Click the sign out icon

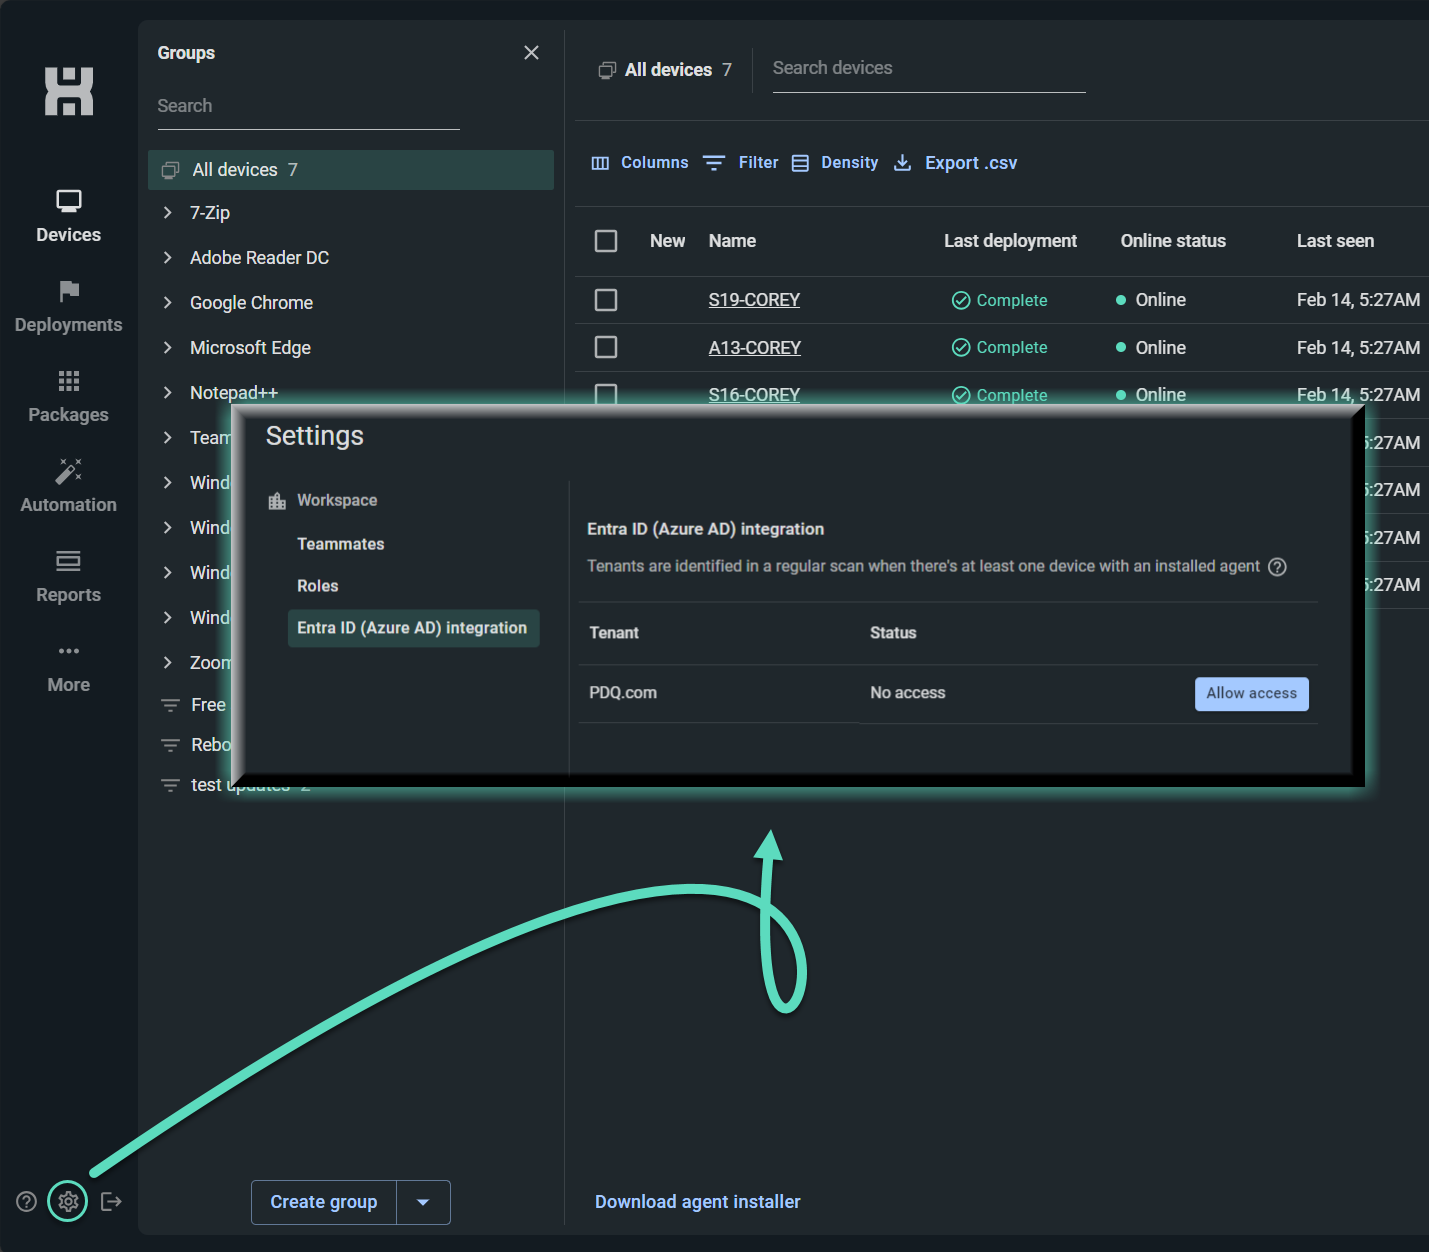click(111, 1201)
